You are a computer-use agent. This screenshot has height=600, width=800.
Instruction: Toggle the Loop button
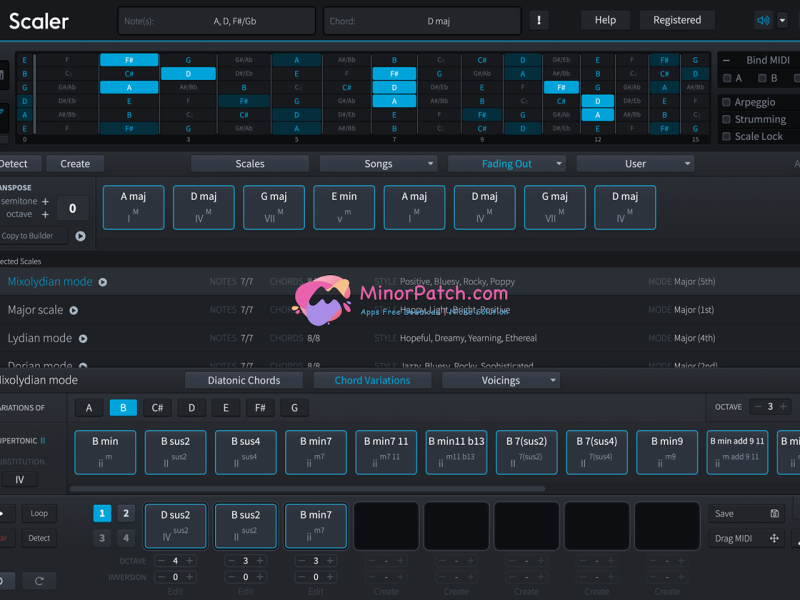(39, 513)
